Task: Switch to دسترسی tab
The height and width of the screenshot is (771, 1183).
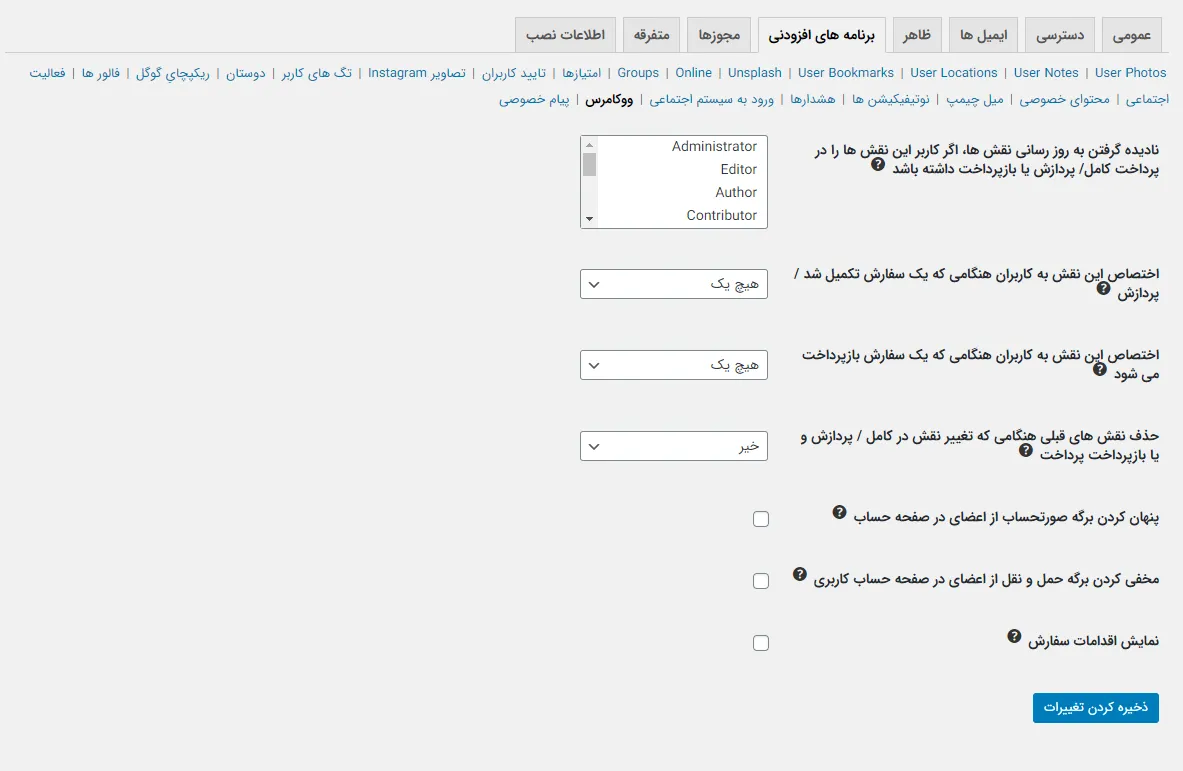Action: click(1060, 35)
